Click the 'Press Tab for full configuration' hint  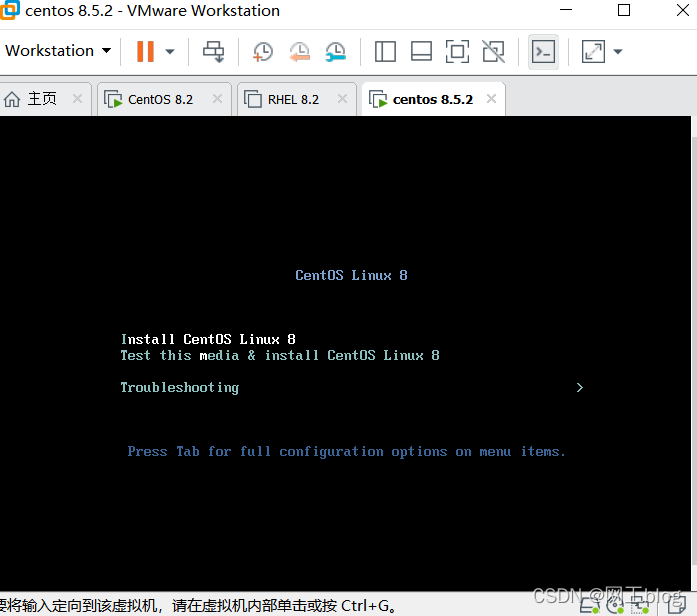point(346,452)
